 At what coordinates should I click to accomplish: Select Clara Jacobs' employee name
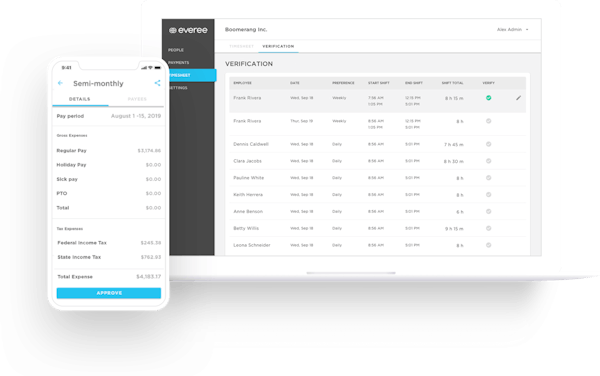tap(248, 161)
